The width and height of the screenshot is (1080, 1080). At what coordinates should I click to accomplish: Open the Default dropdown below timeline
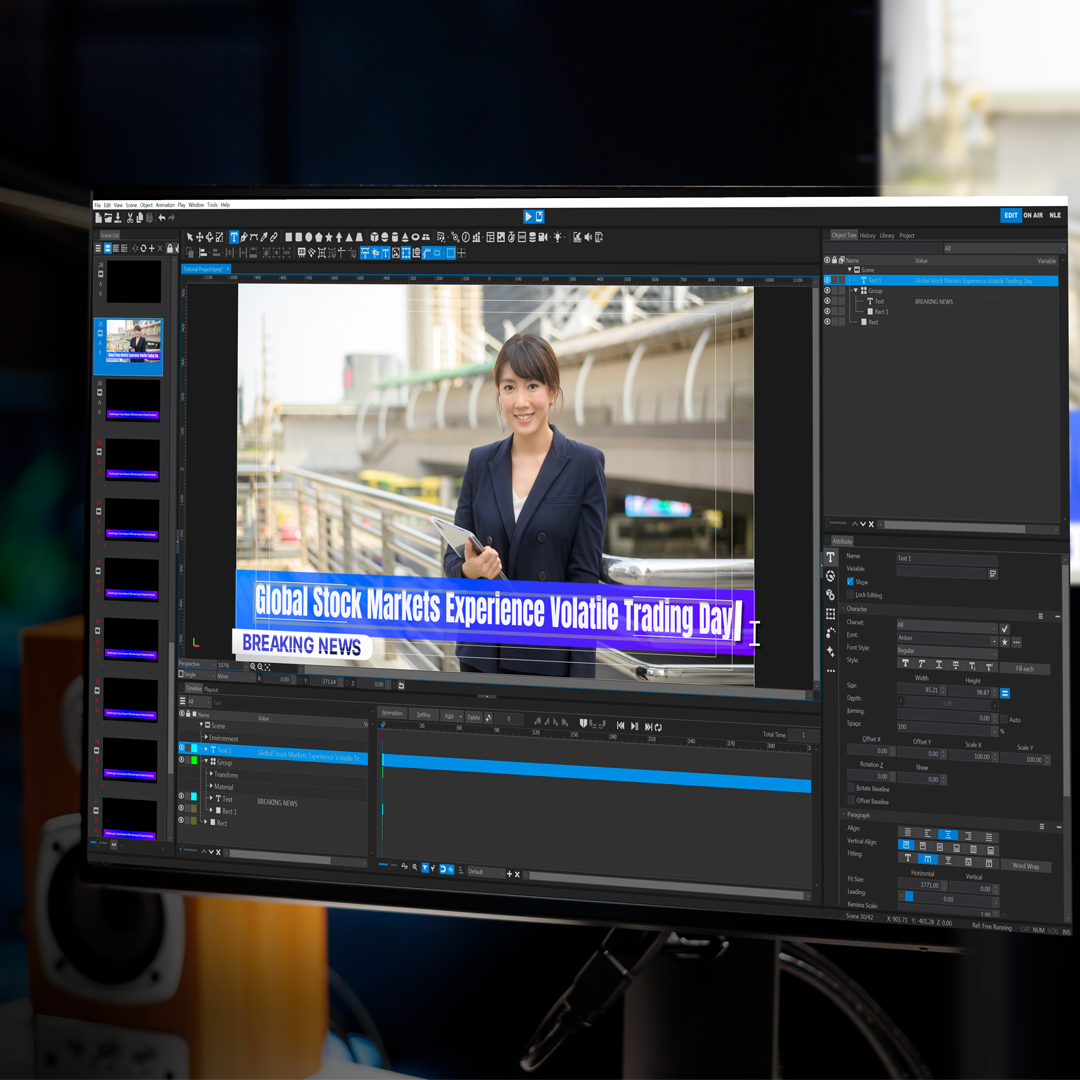tap(486, 872)
